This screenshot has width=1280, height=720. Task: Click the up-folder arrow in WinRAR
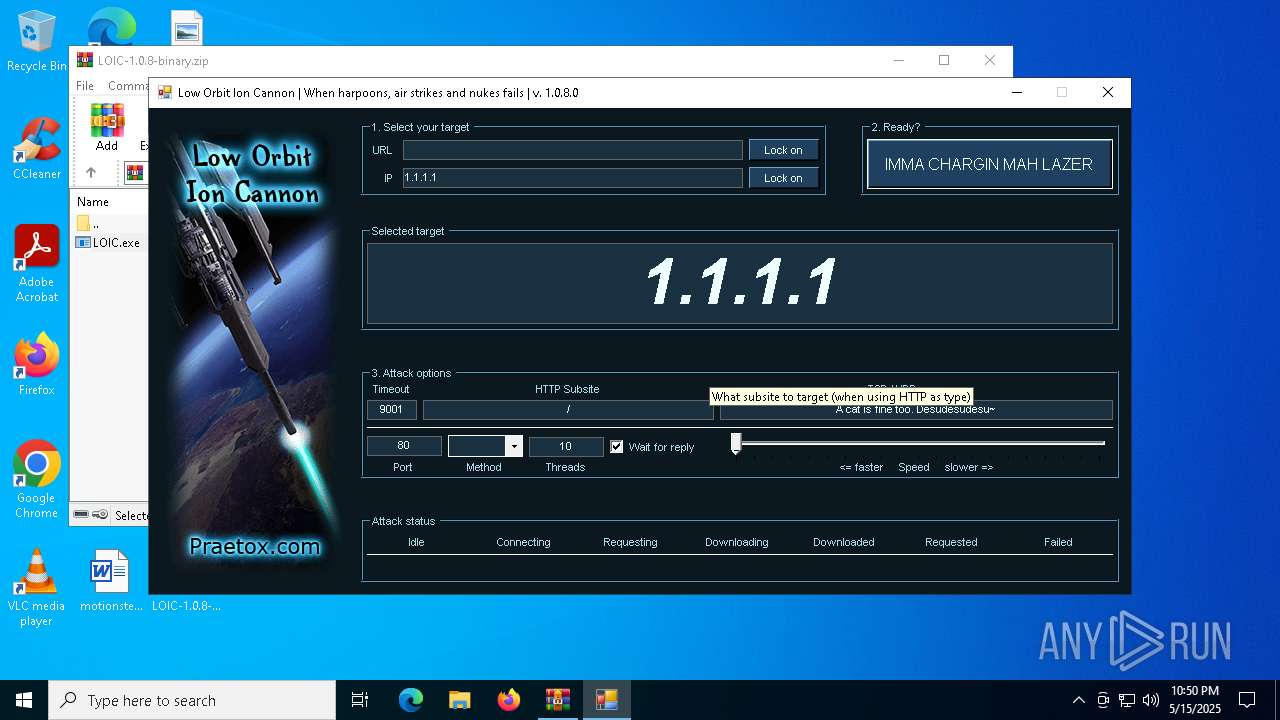tap(90, 172)
